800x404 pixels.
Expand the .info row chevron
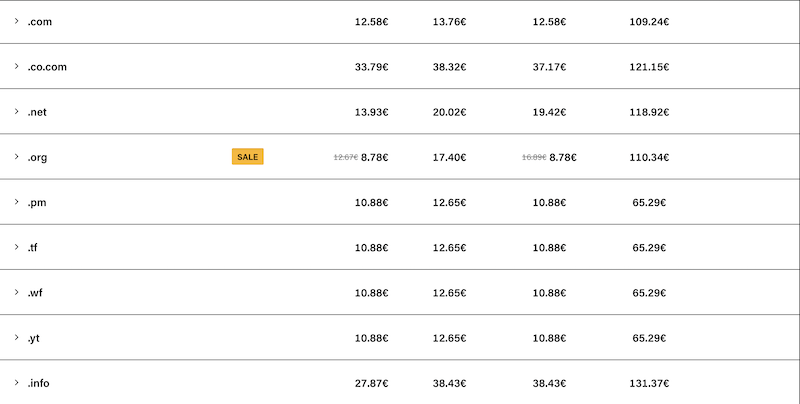tap(16, 382)
